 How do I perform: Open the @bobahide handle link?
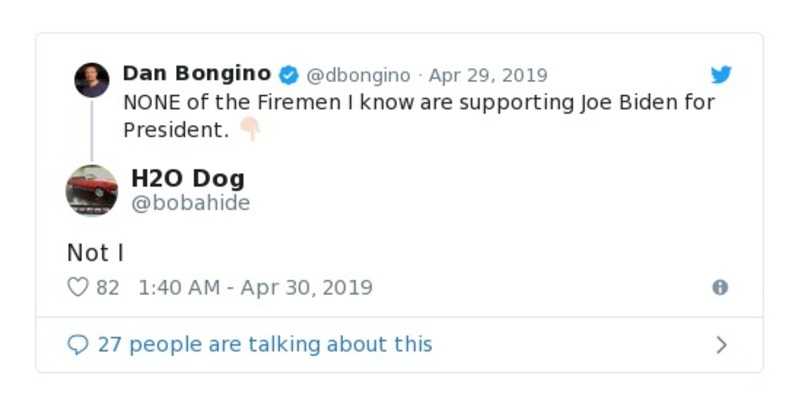click(190, 203)
